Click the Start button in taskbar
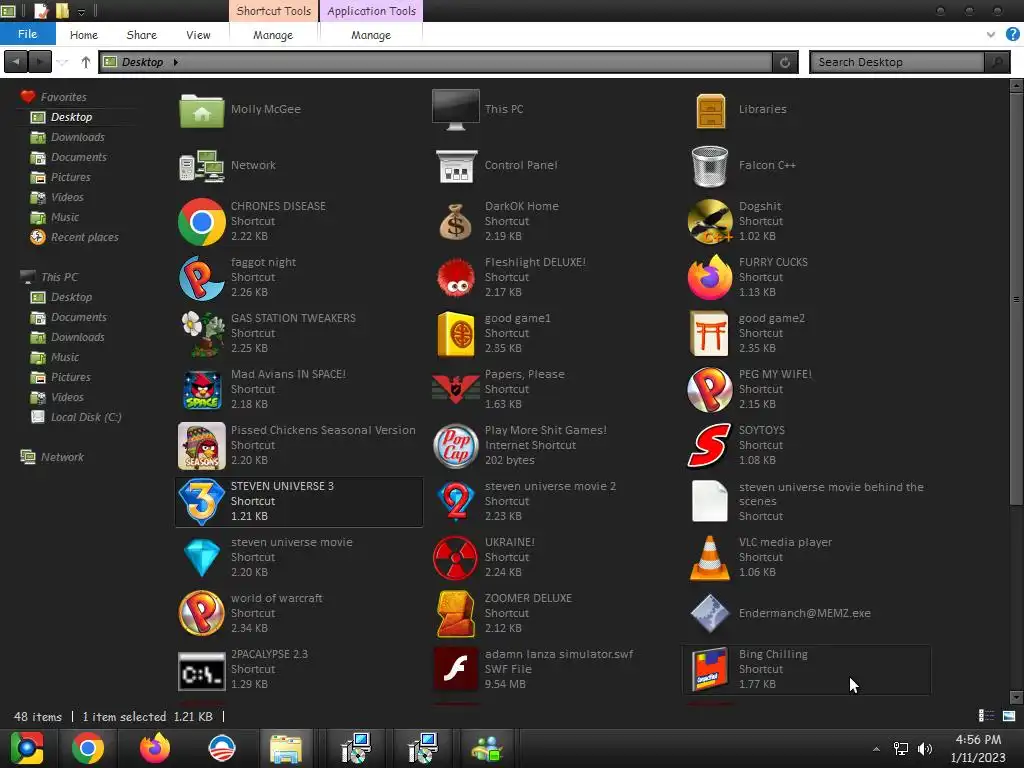 [27, 748]
